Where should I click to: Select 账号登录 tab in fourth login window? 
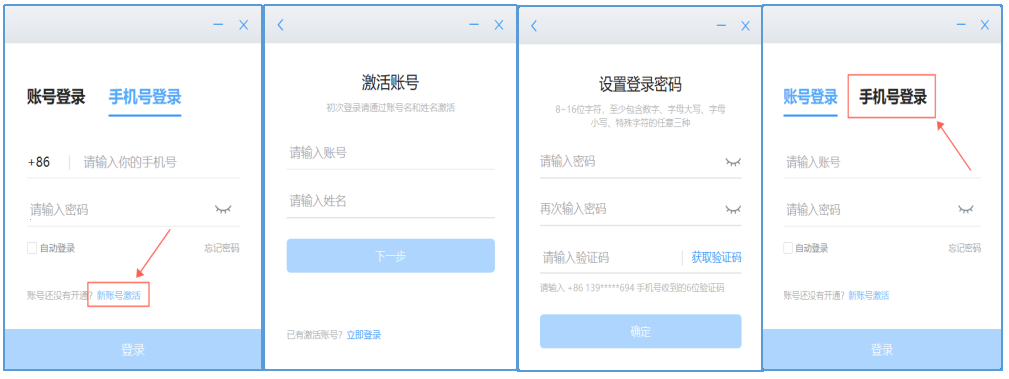click(x=810, y=97)
